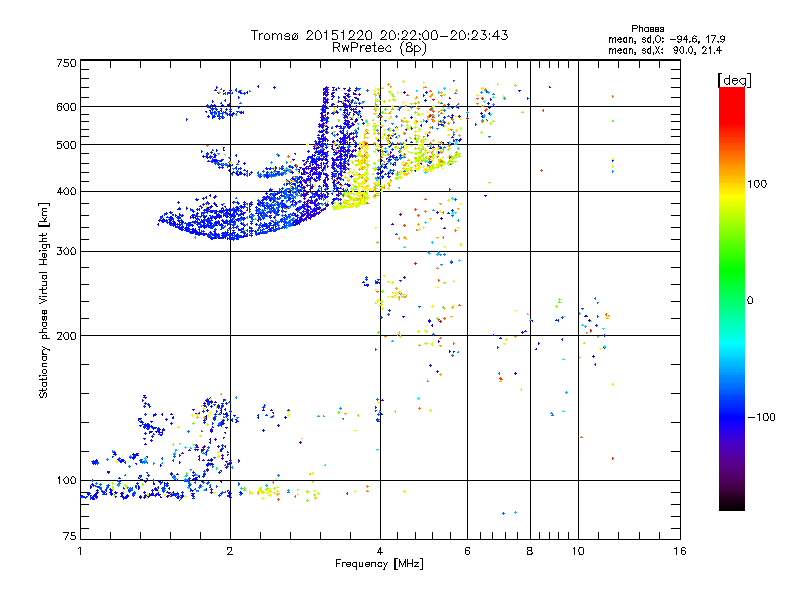Click the 'mean, sd,O: -94.6, 17.9' line

coord(667,39)
